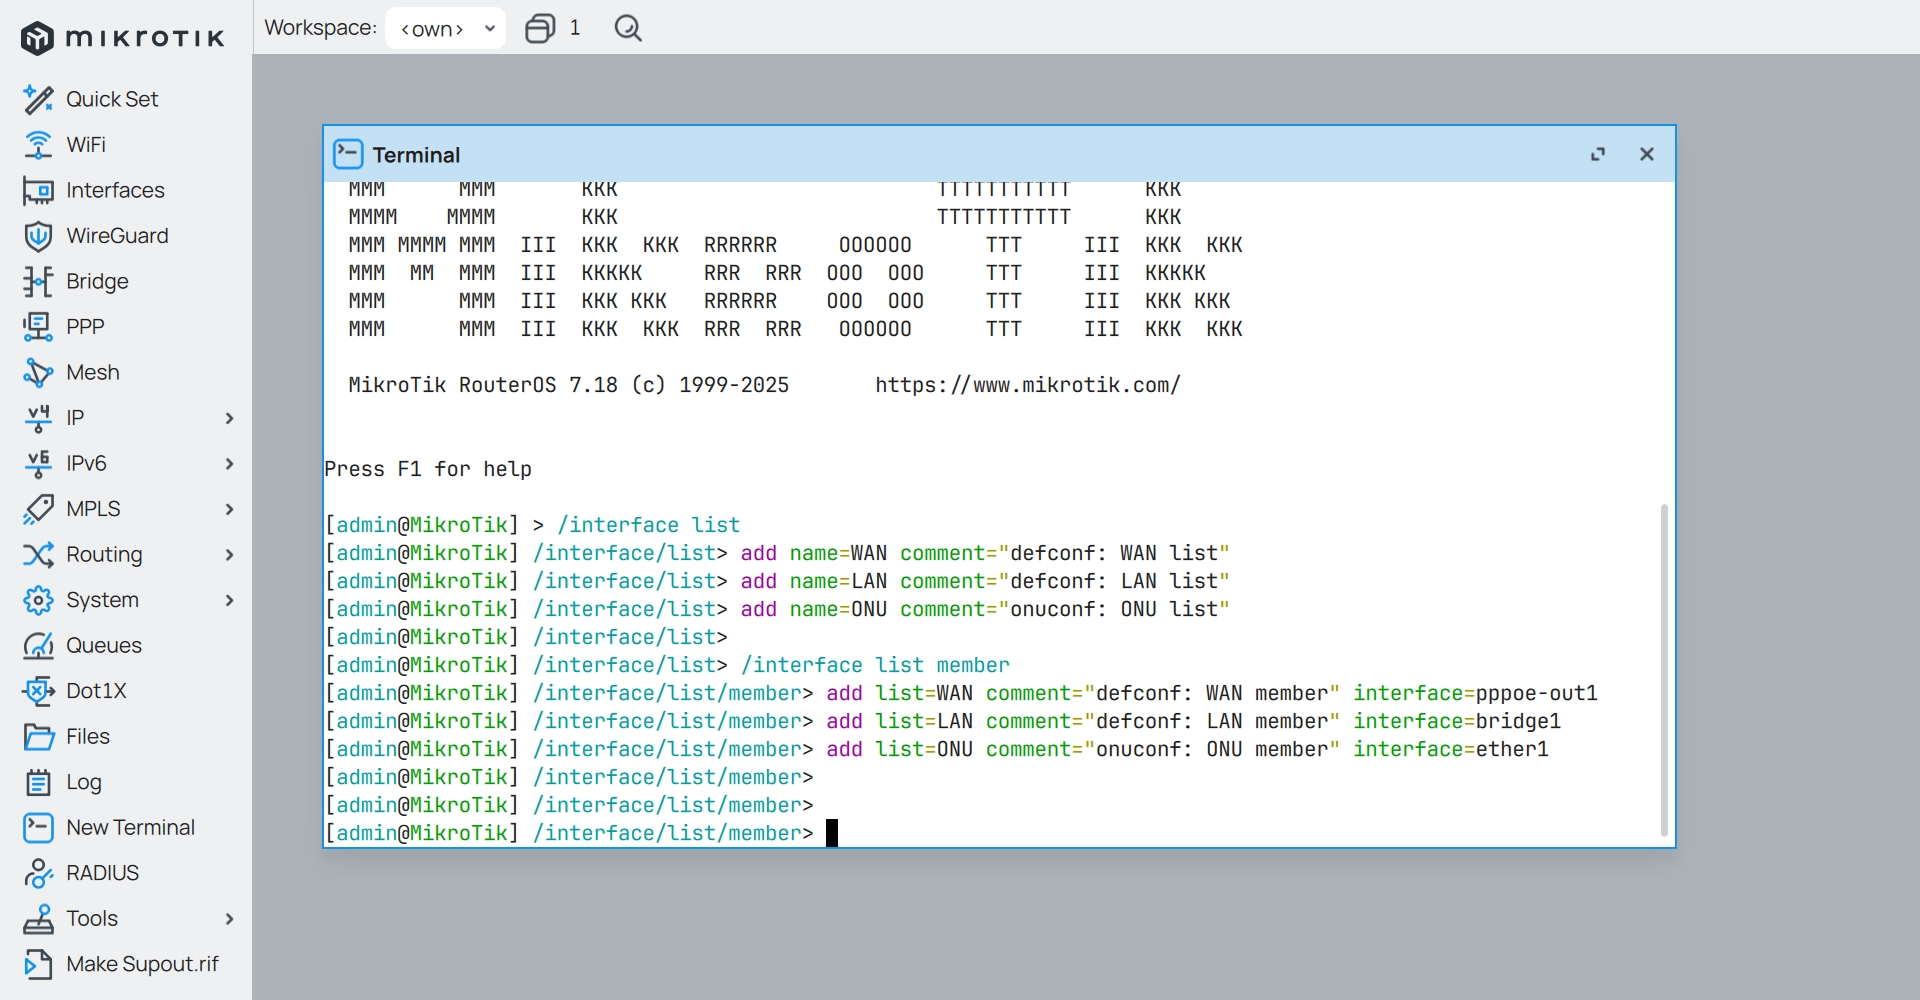Click the 'name=LAN' command text

click(x=838, y=581)
